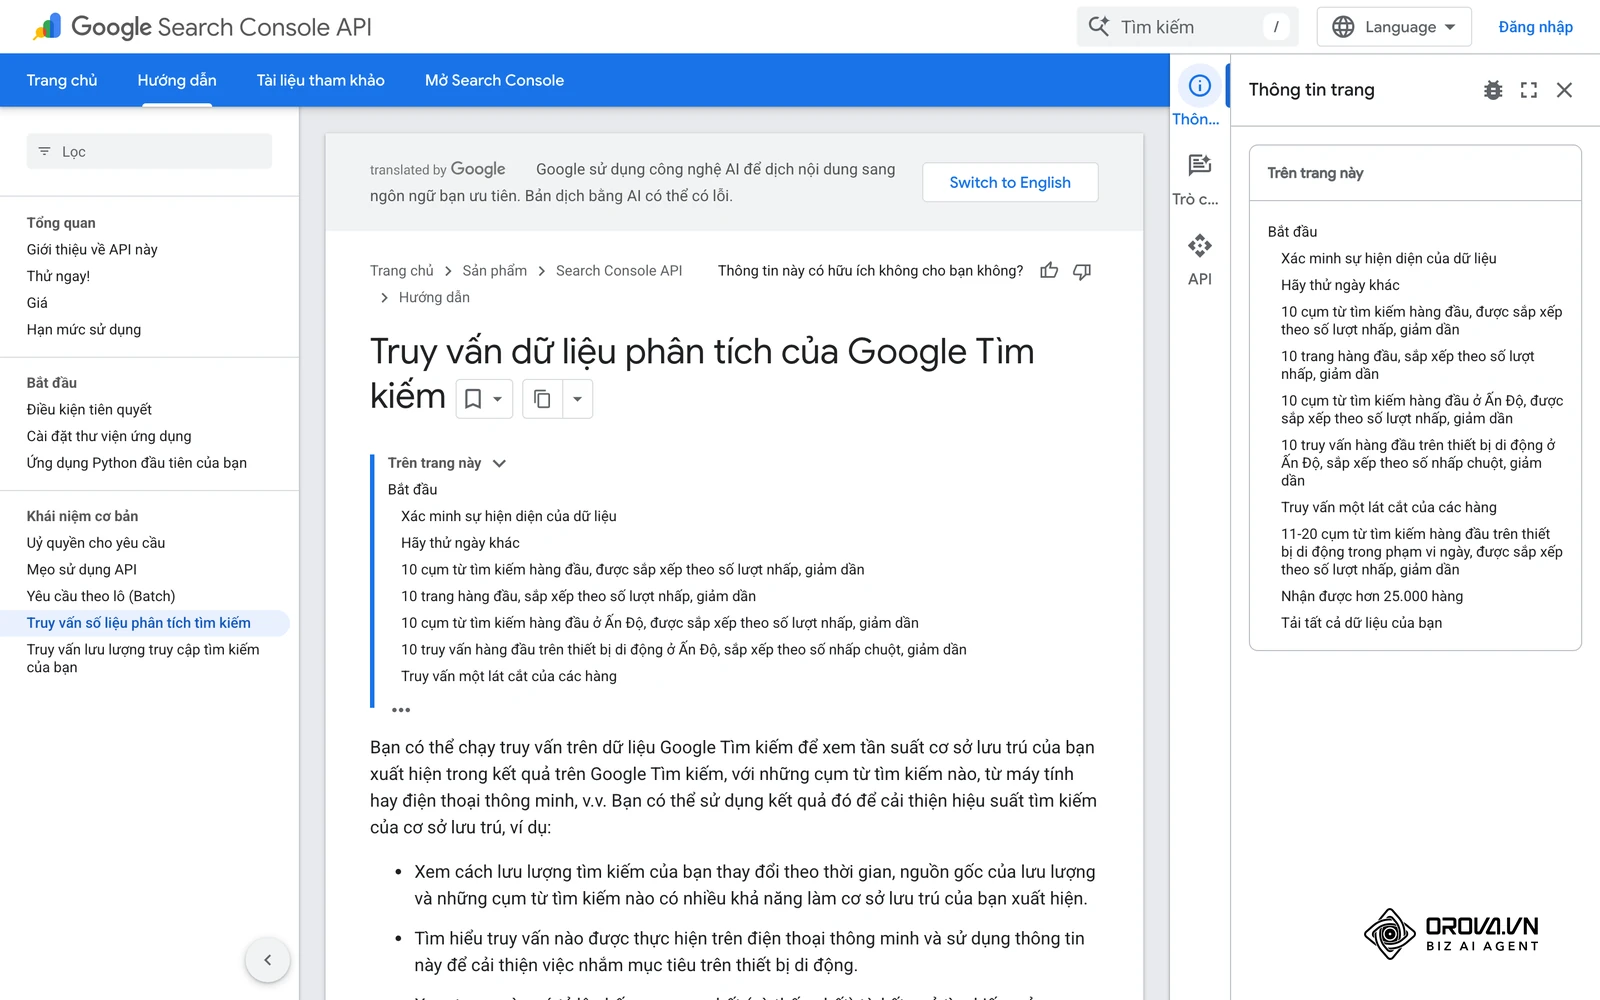This screenshot has width=1600, height=1000.
Task: Open the Tài liệu tham khảo tab
Action: click(320, 80)
